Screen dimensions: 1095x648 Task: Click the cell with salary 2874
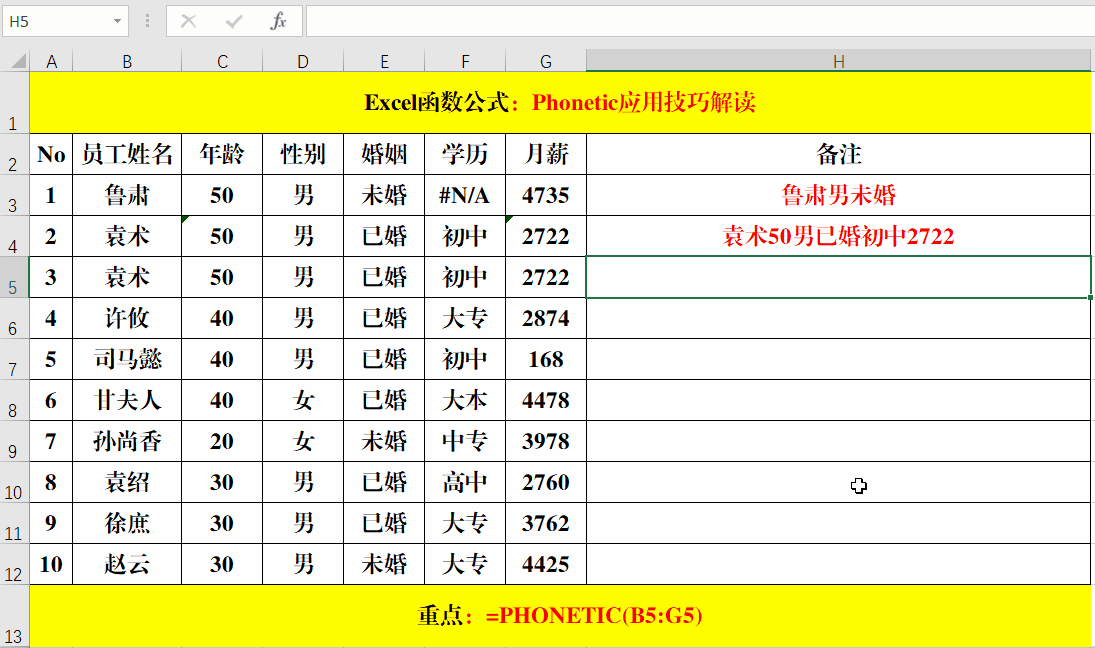pyautogui.click(x=546, y=318)
